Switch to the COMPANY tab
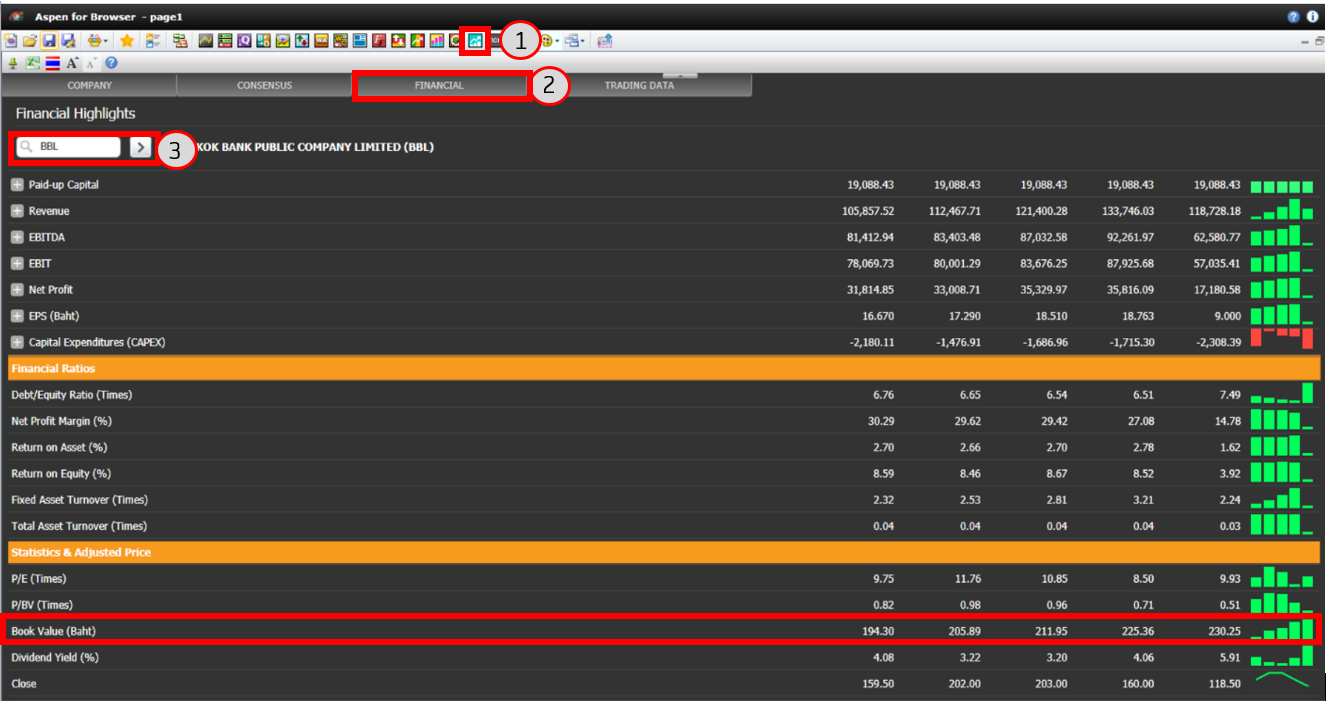The height and width of the screenshot is (701, 1330). pos(89,86)
